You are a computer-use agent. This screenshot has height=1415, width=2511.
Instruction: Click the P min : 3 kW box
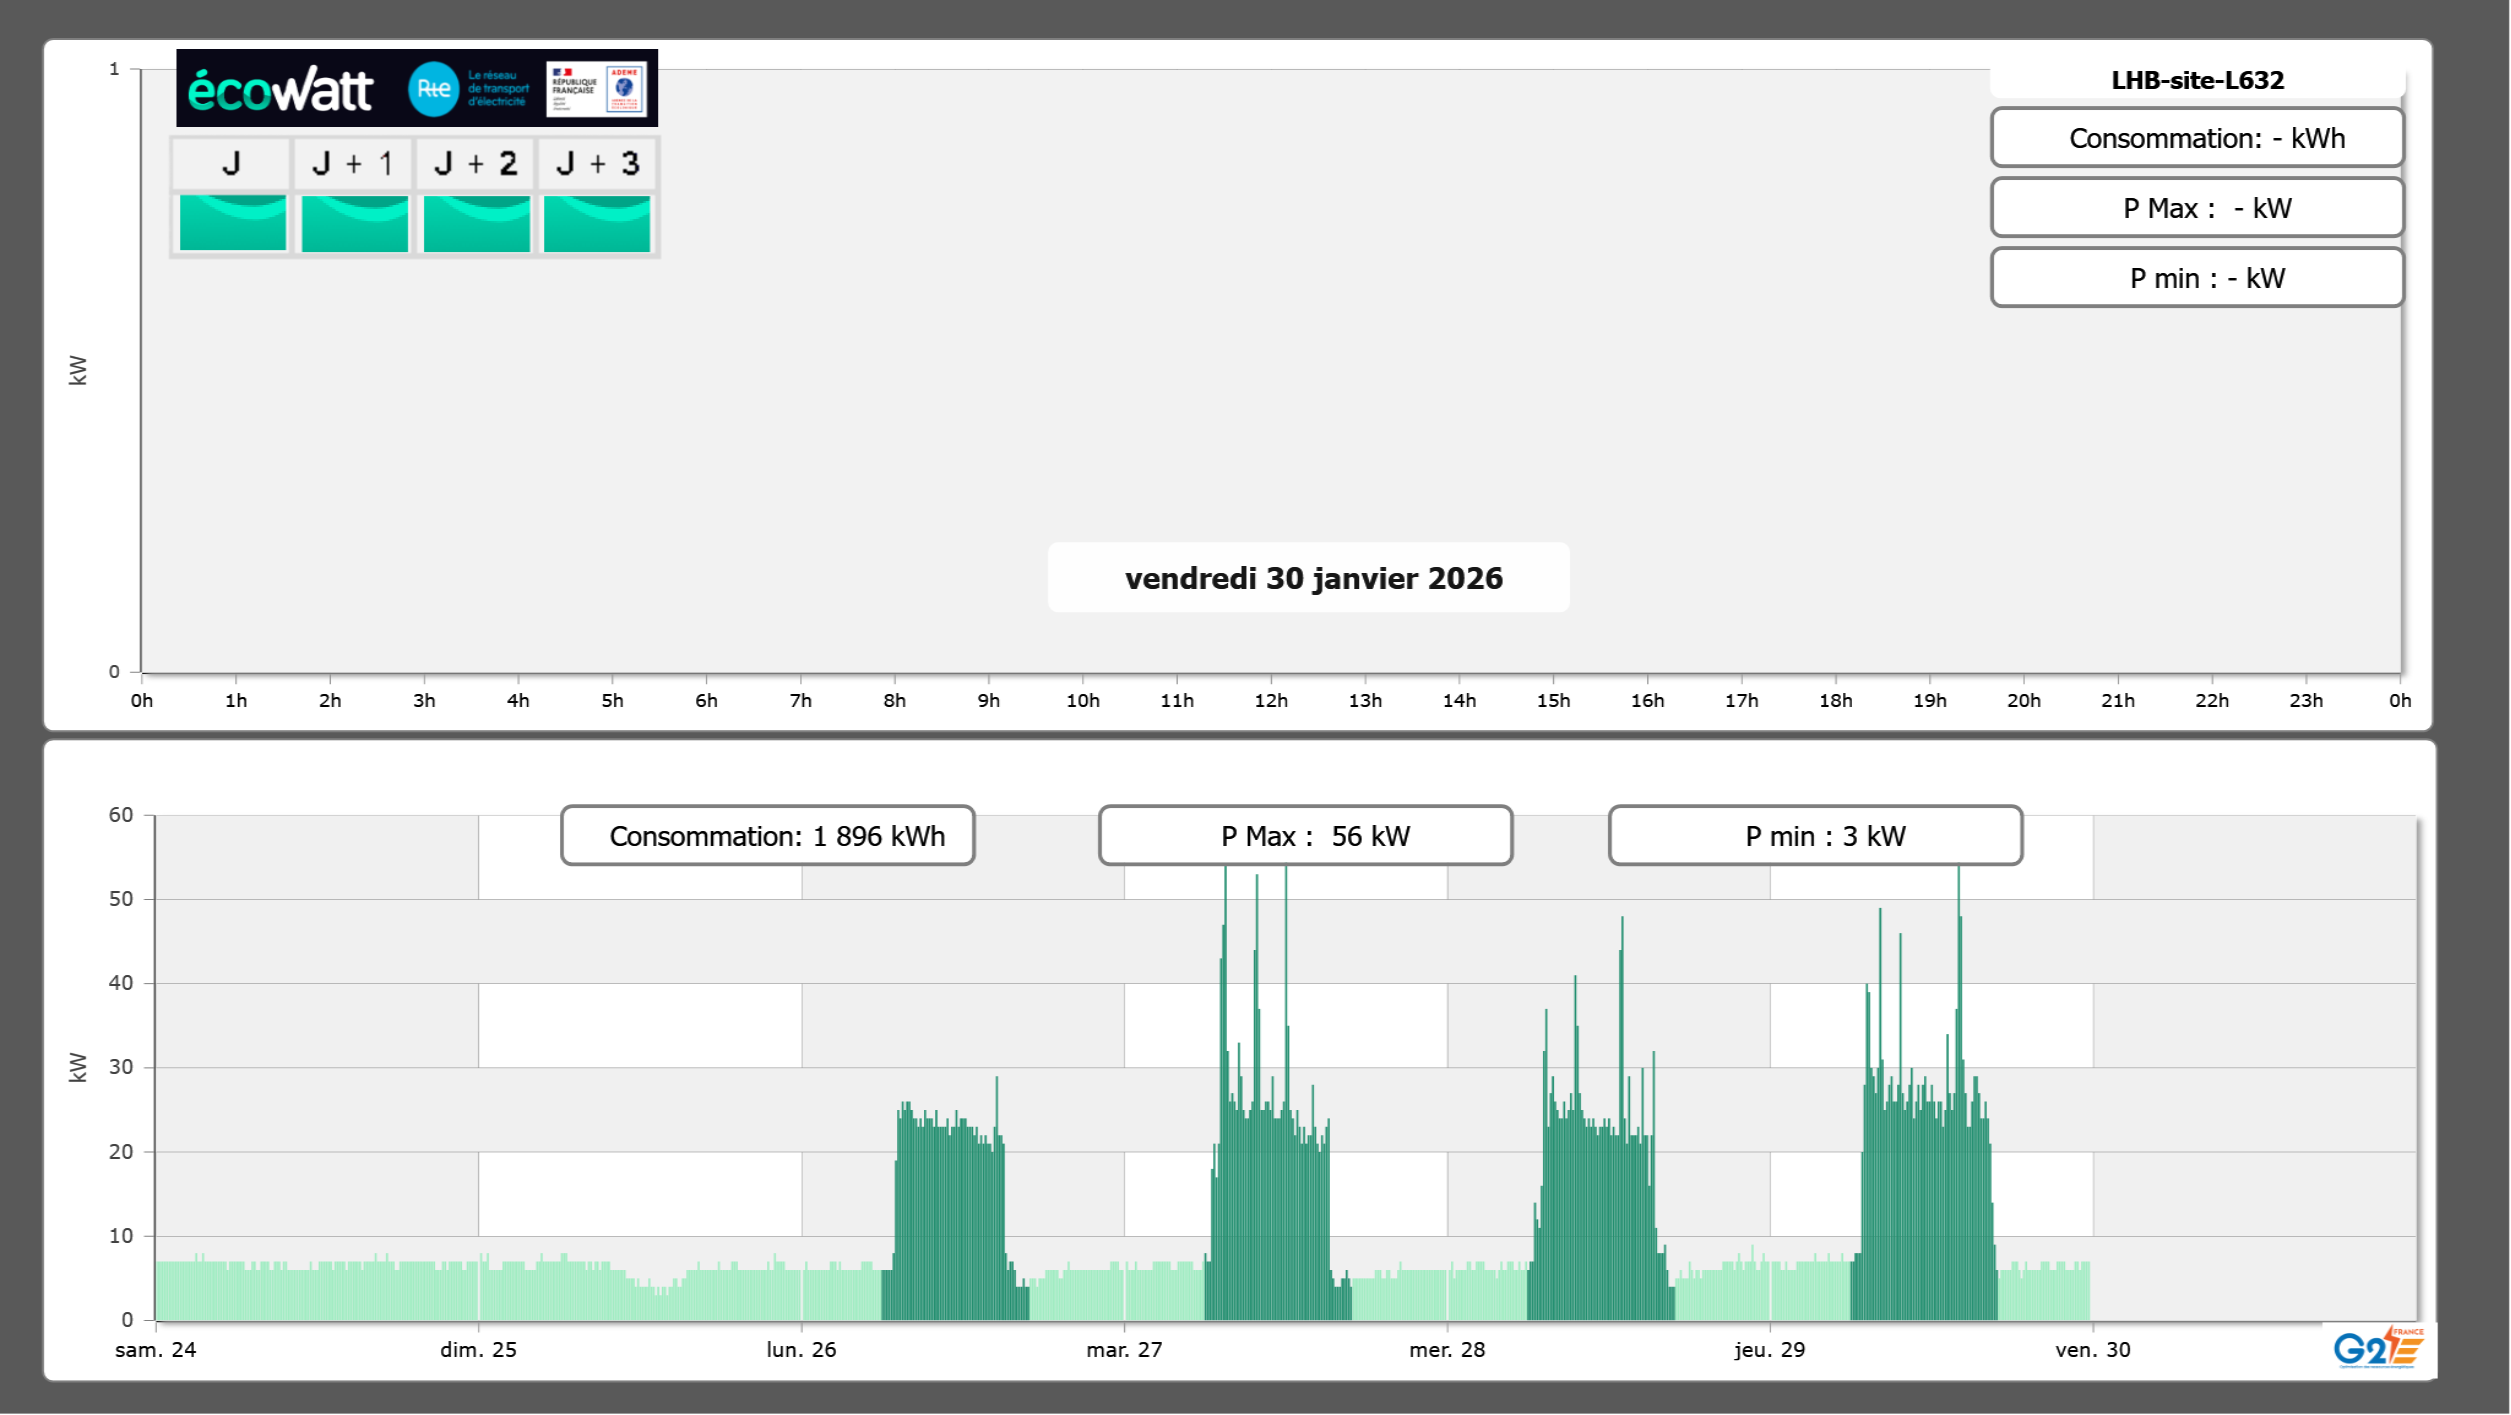(x=1815, y=836)
